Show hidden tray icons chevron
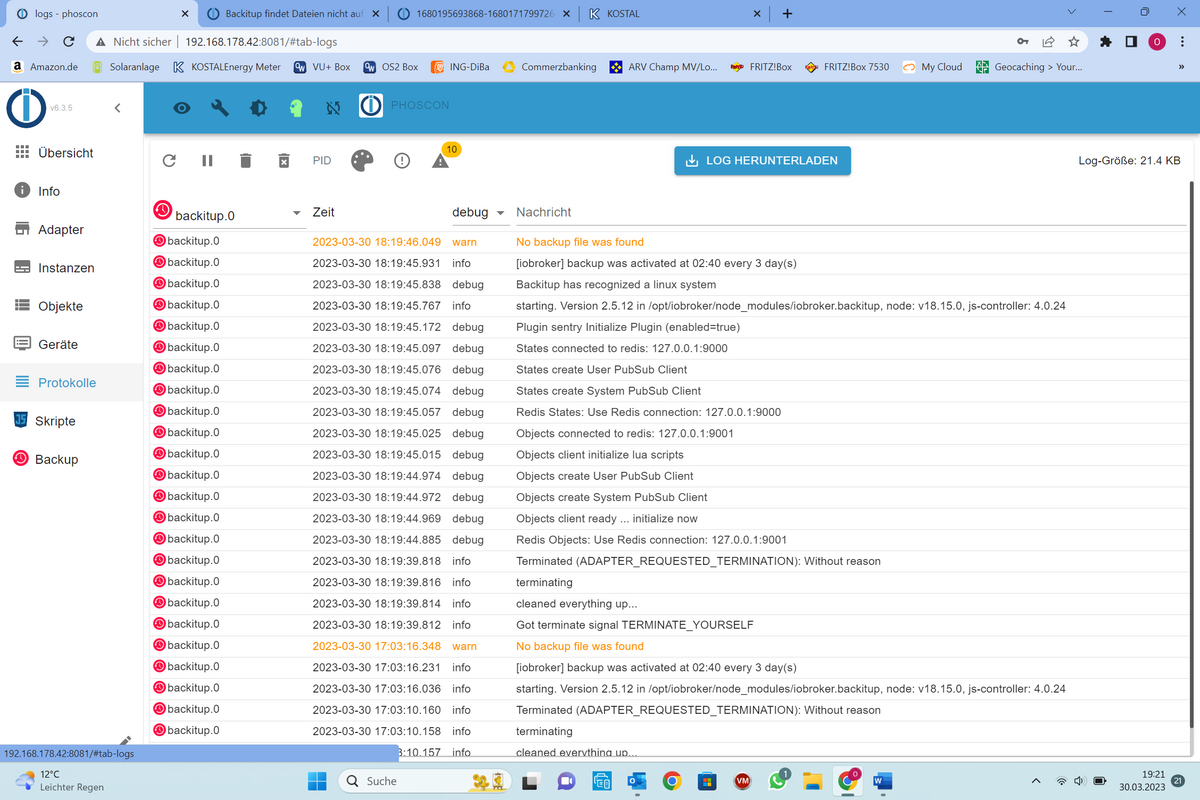Image resolution: width=1200 pixels, height=800 pixels. tap(1036, 781)
